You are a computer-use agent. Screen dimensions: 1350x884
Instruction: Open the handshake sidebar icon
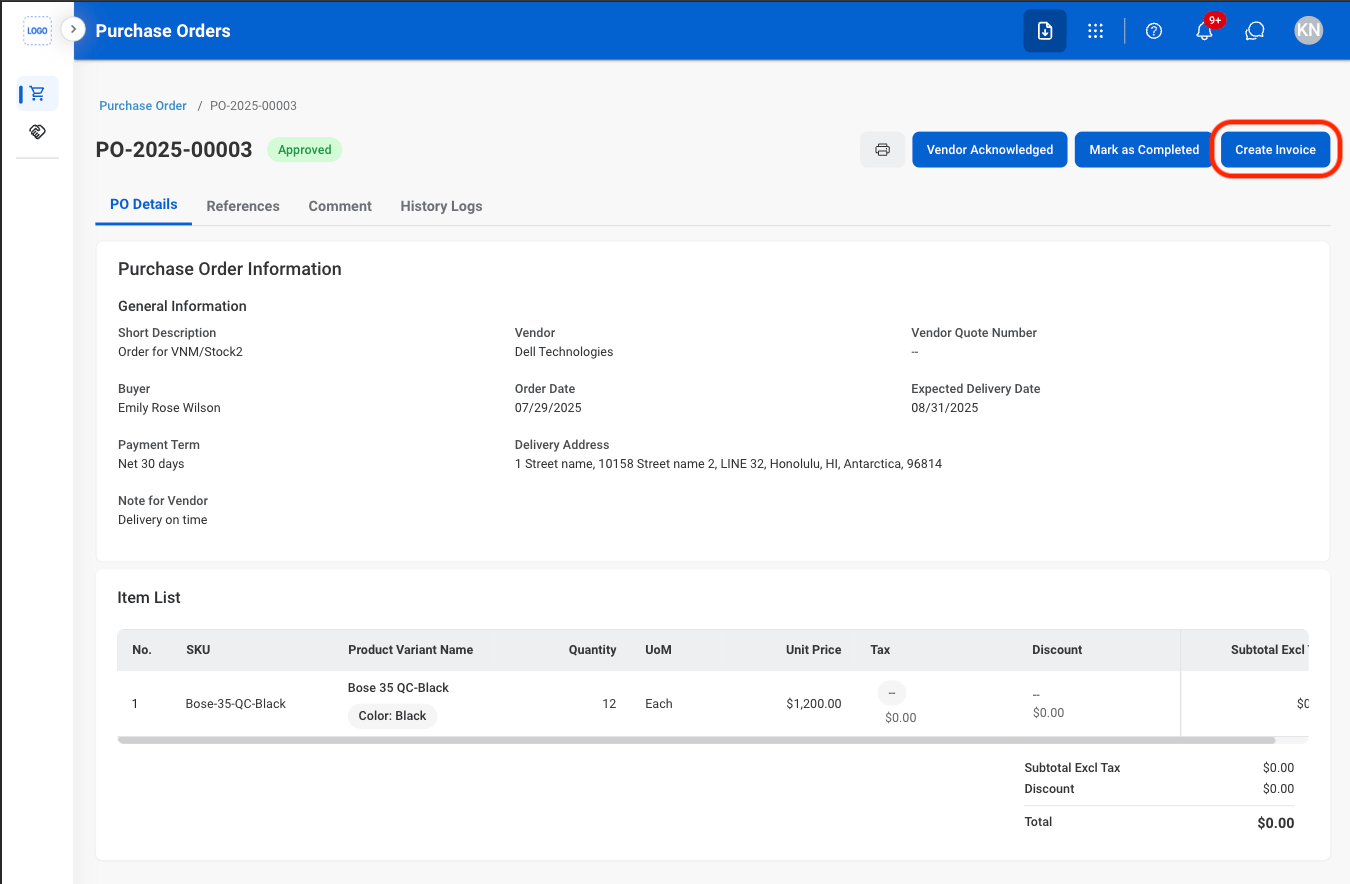click(x=38, y=132)
